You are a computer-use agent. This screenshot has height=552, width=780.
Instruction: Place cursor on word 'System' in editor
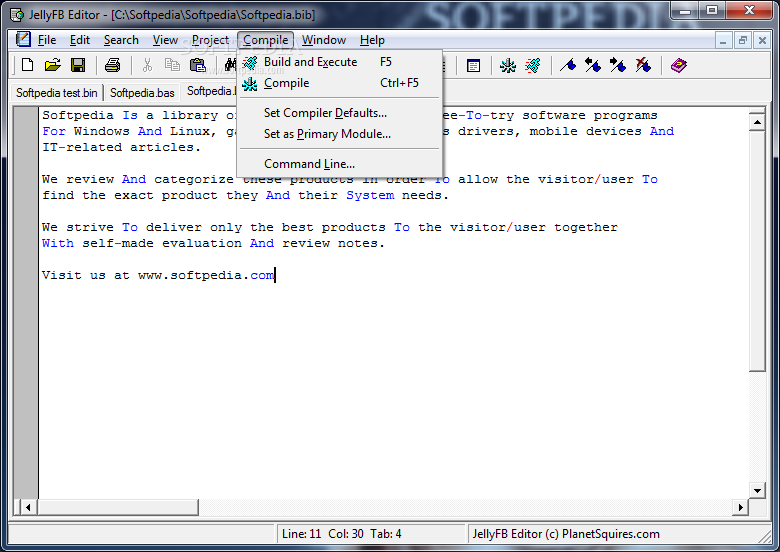coord(370,195)
